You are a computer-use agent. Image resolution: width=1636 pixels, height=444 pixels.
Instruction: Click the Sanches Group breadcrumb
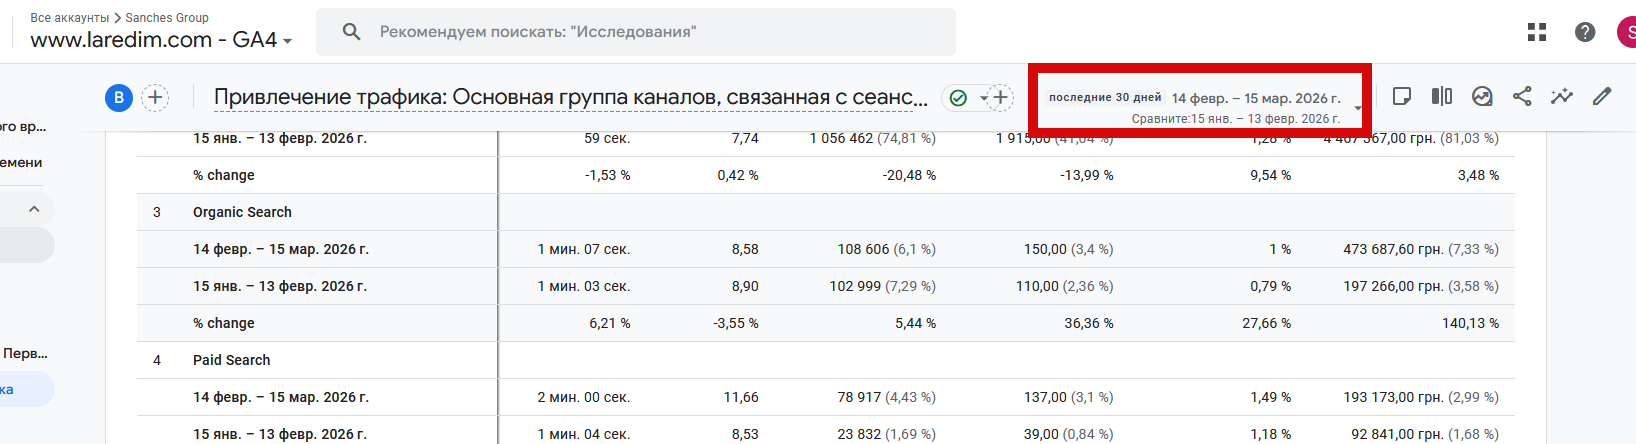(x=167, y=18)
